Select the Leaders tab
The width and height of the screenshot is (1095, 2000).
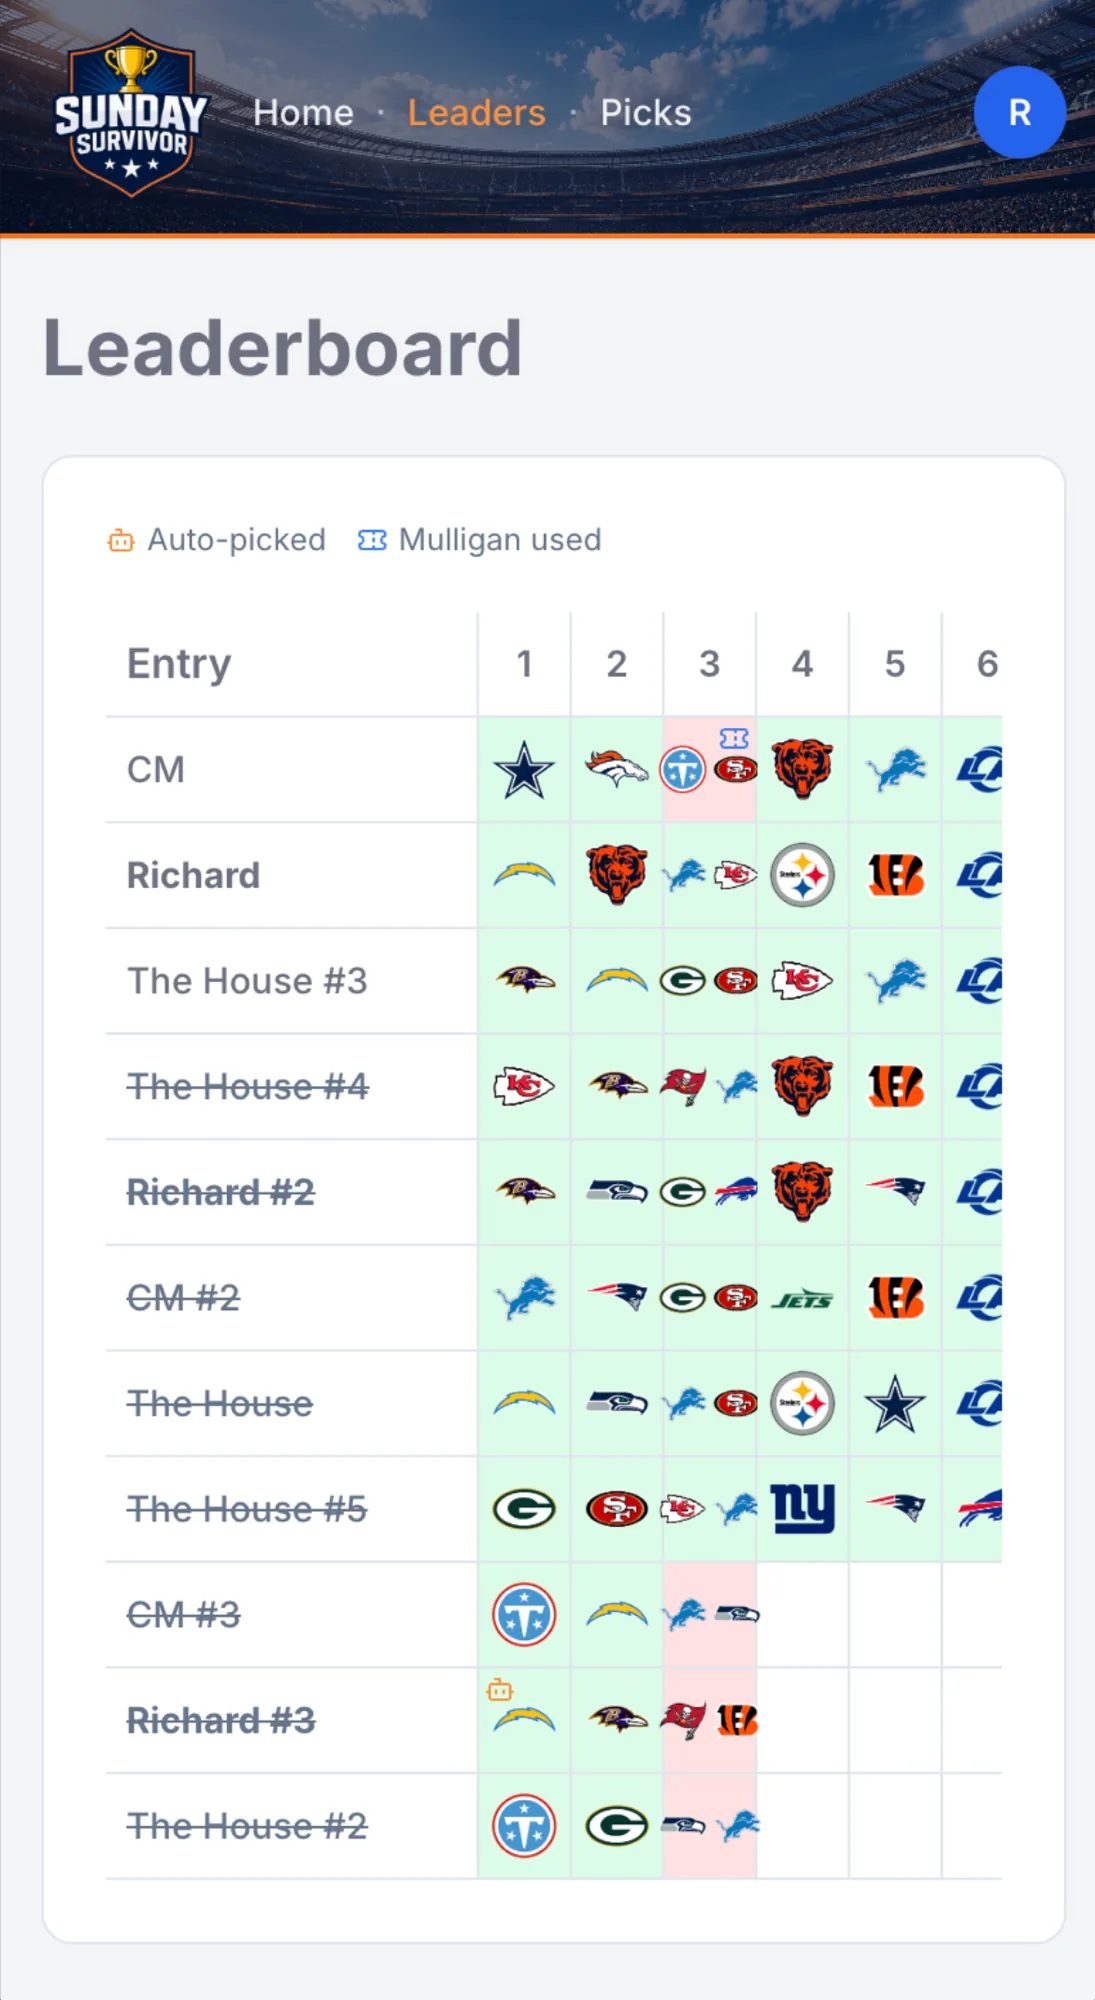477,113
